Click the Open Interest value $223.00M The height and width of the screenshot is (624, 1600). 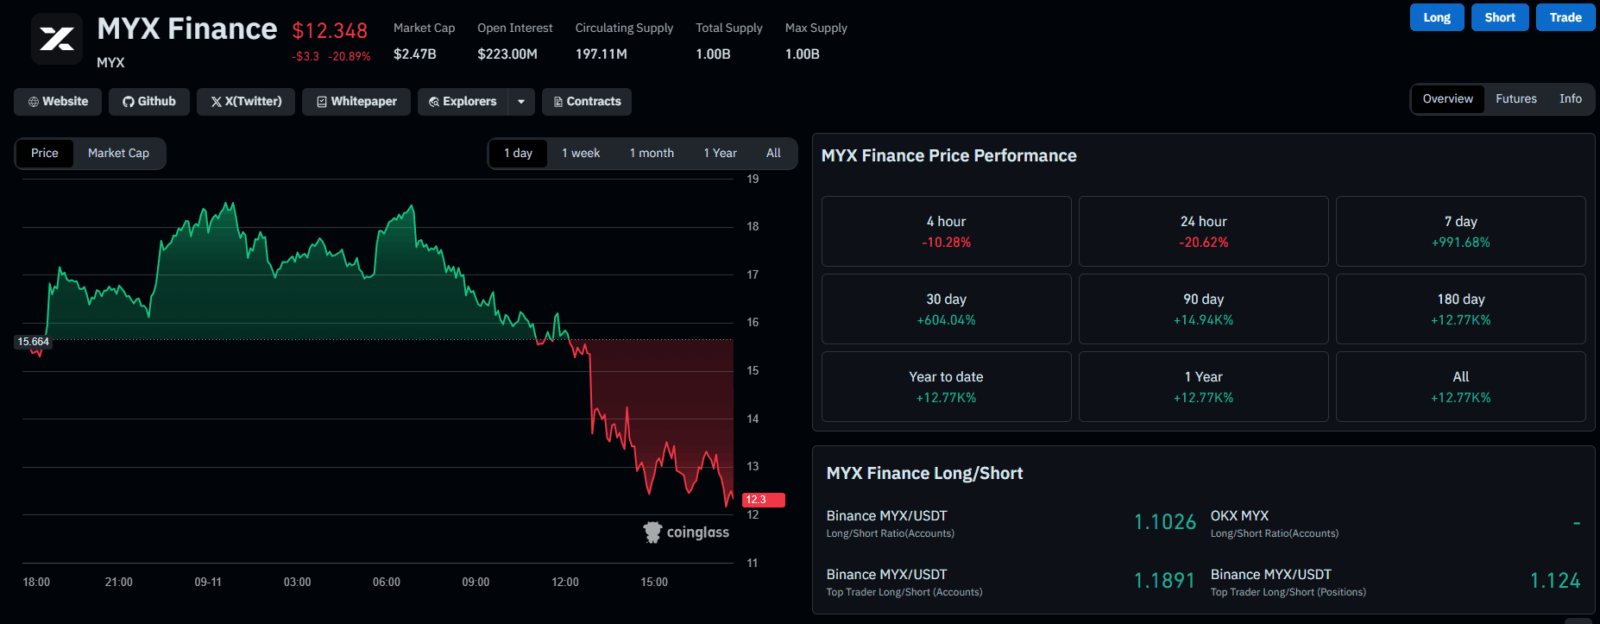click(x=507, y=54)
